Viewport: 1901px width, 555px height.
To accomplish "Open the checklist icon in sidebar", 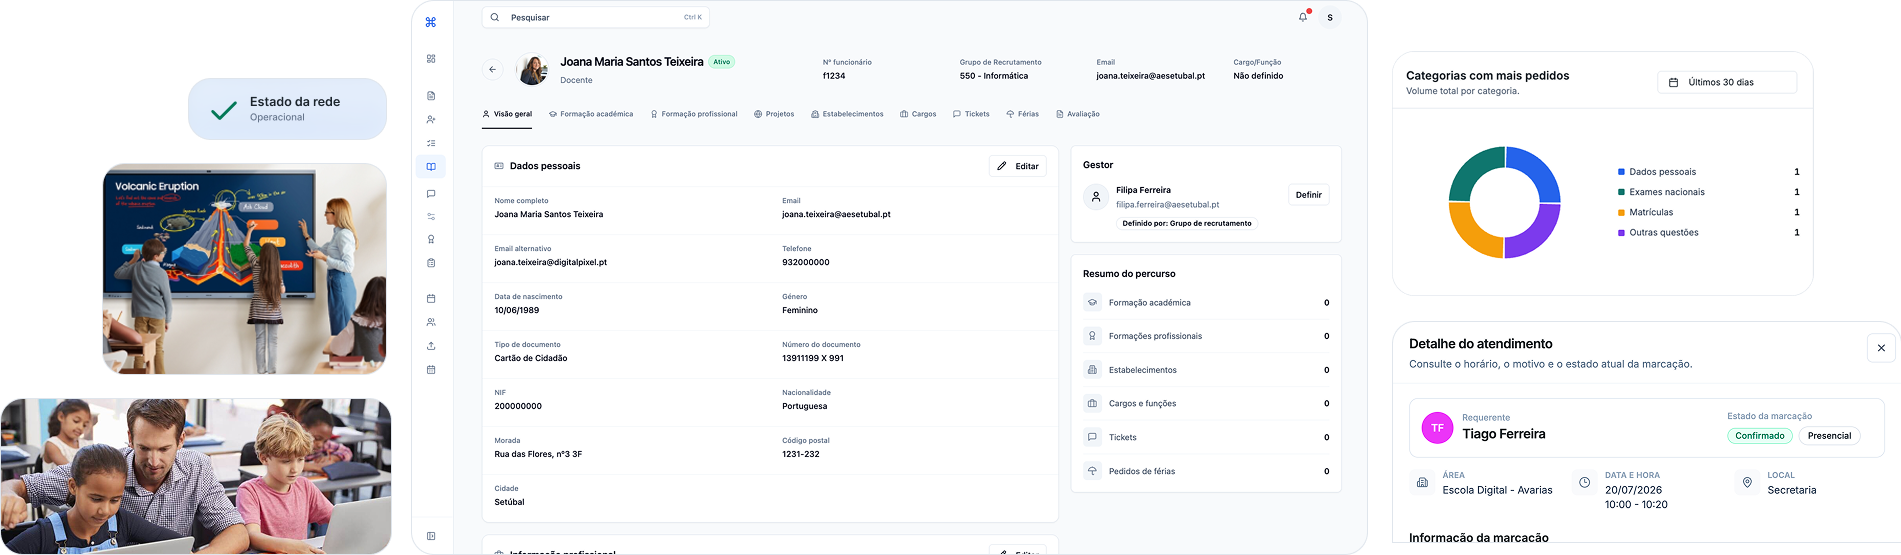I will pos(431,143).
